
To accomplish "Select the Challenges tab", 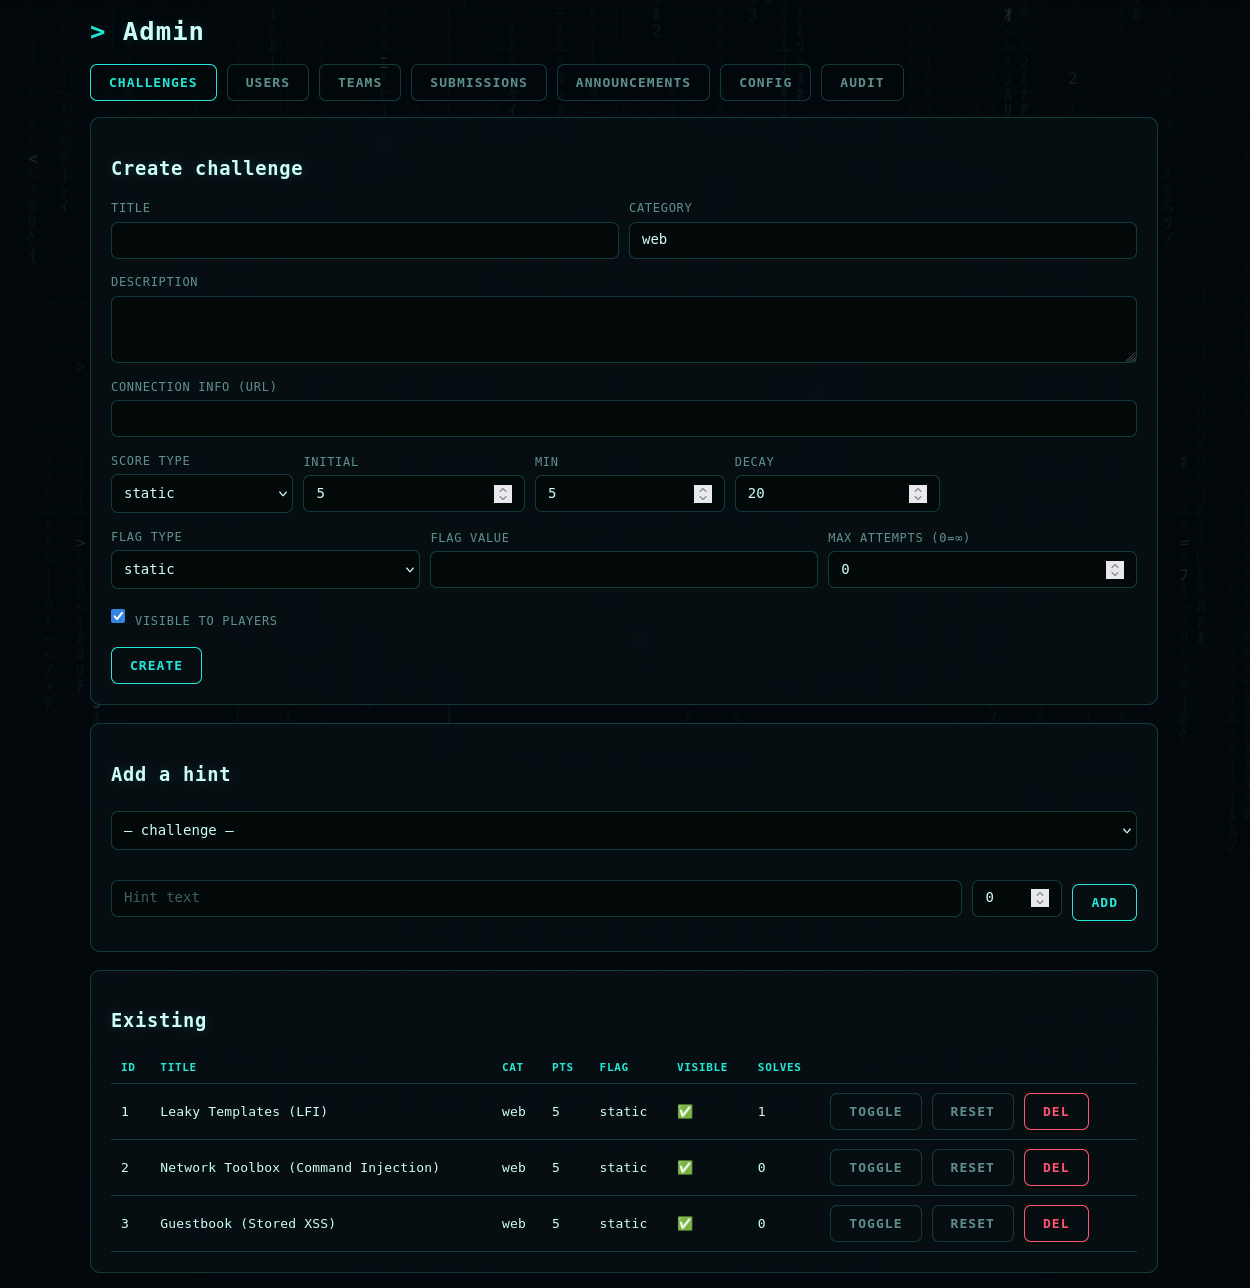I will tap(153, 83).
